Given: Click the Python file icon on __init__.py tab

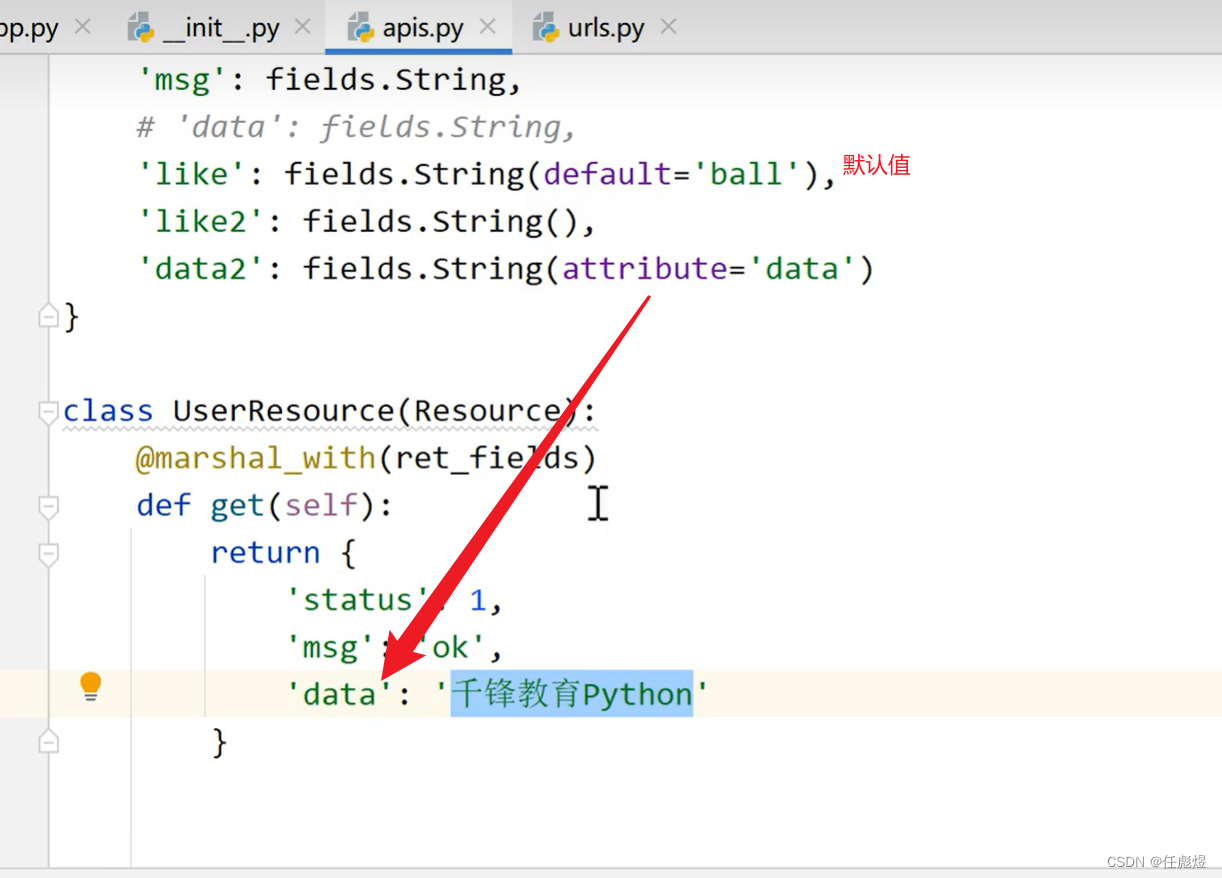Looking at the screenshot, I should [x=141, y=28].
